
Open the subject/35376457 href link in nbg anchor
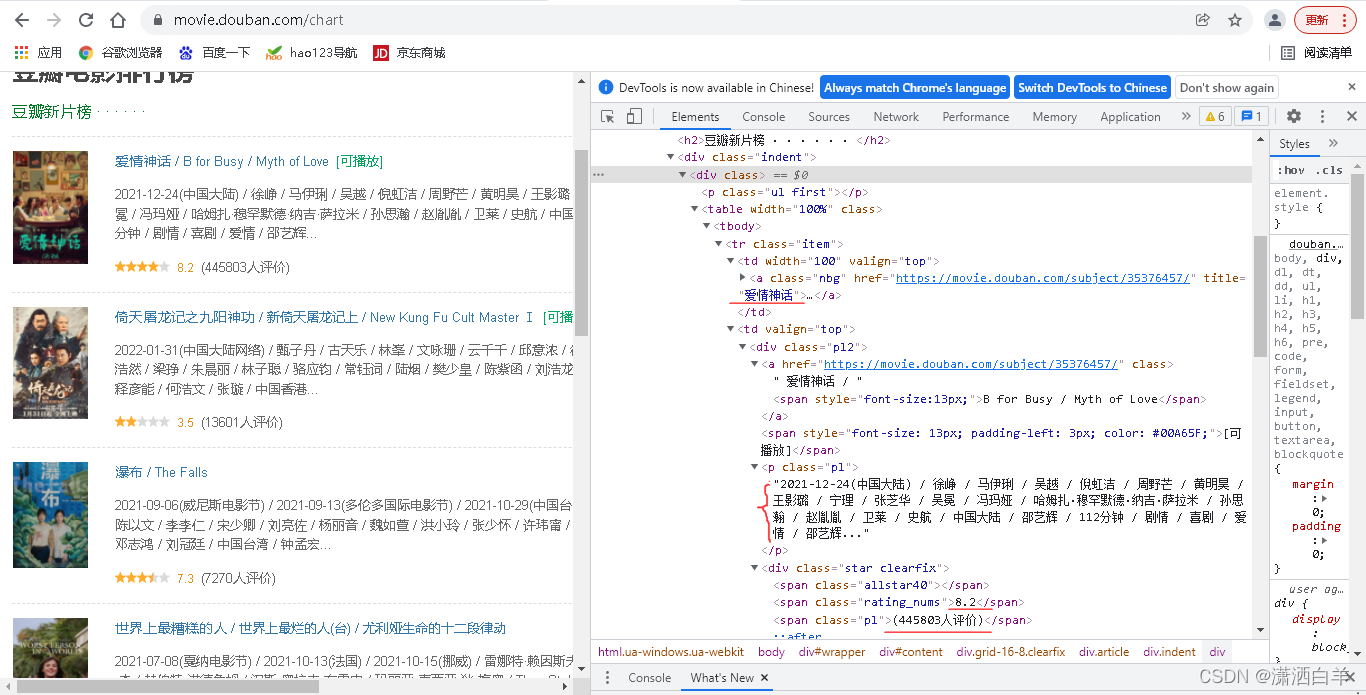[1043, 278]
